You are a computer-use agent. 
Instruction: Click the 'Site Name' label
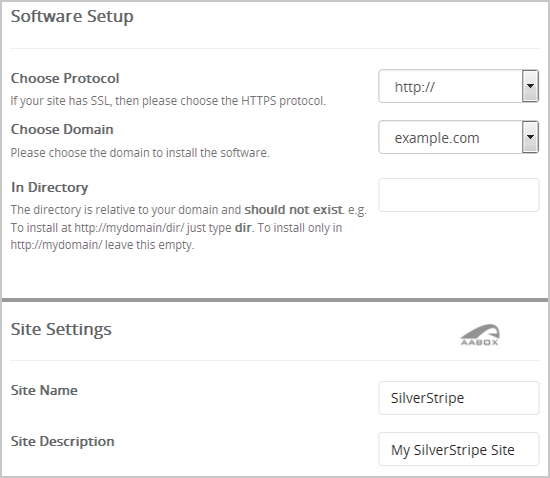click(x=44, y=390)
